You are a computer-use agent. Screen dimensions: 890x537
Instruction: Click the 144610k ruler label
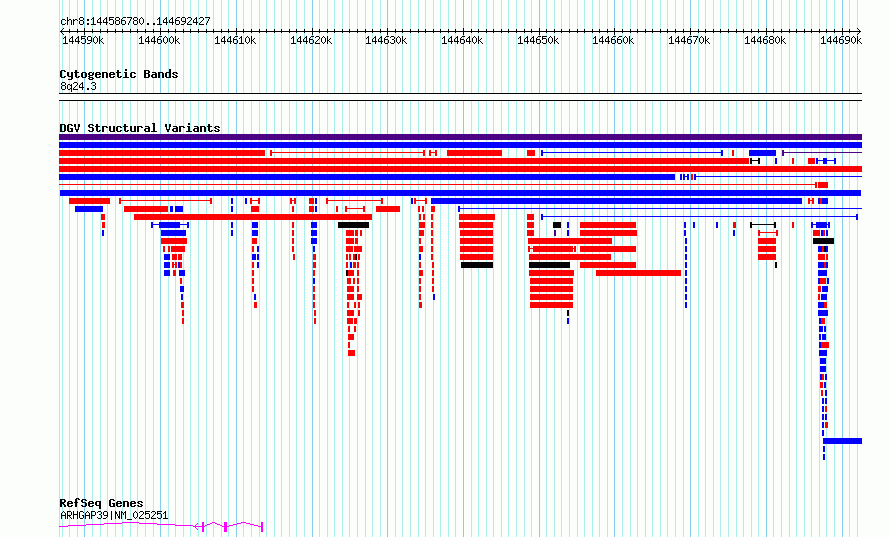tap(235, 40)
